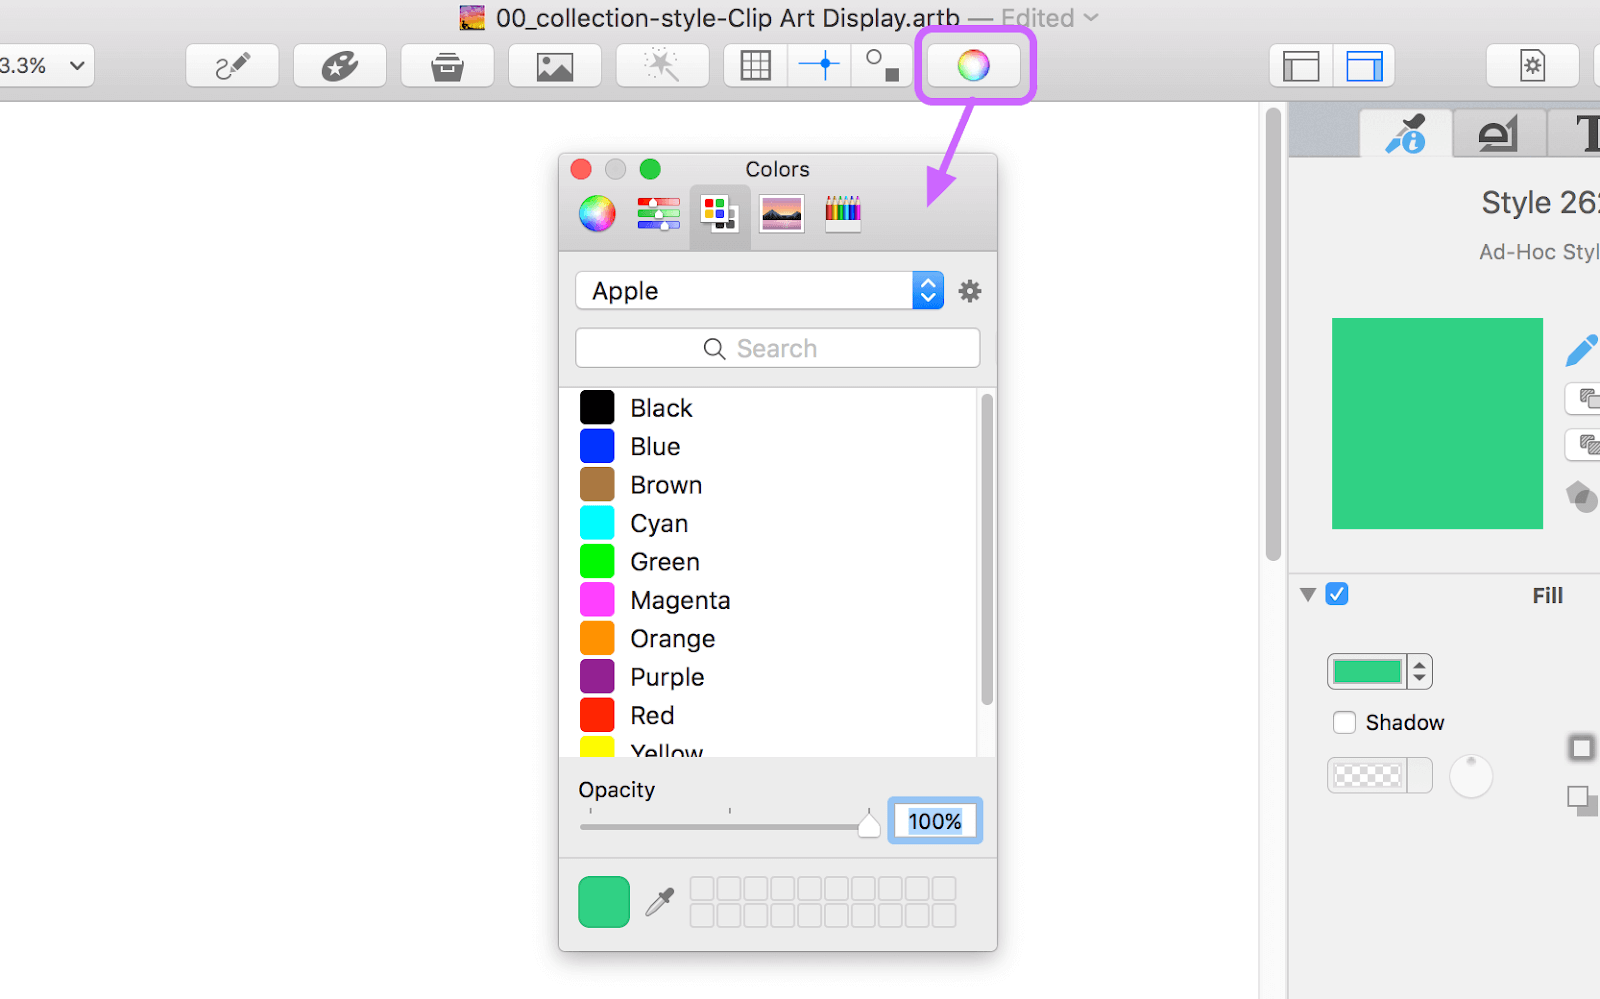Click the color Search field
Viewport: 1600px width, 999px height.
tap(778, 348)
